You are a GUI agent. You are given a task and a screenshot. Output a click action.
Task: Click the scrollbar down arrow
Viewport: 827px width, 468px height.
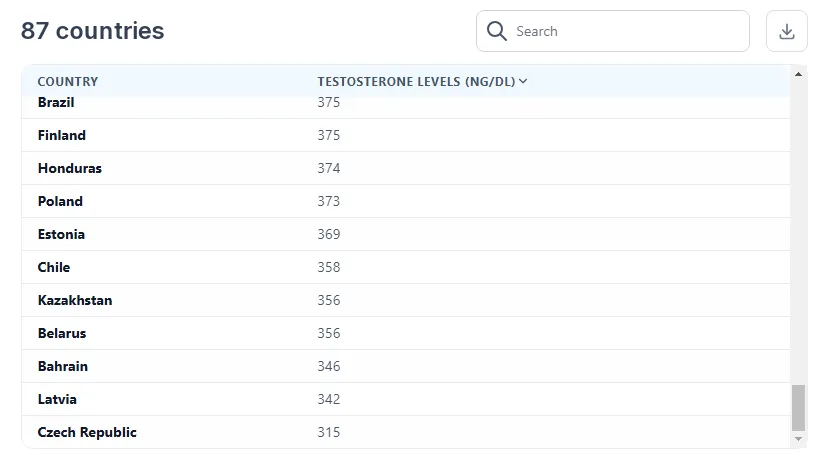pos(798,439)
